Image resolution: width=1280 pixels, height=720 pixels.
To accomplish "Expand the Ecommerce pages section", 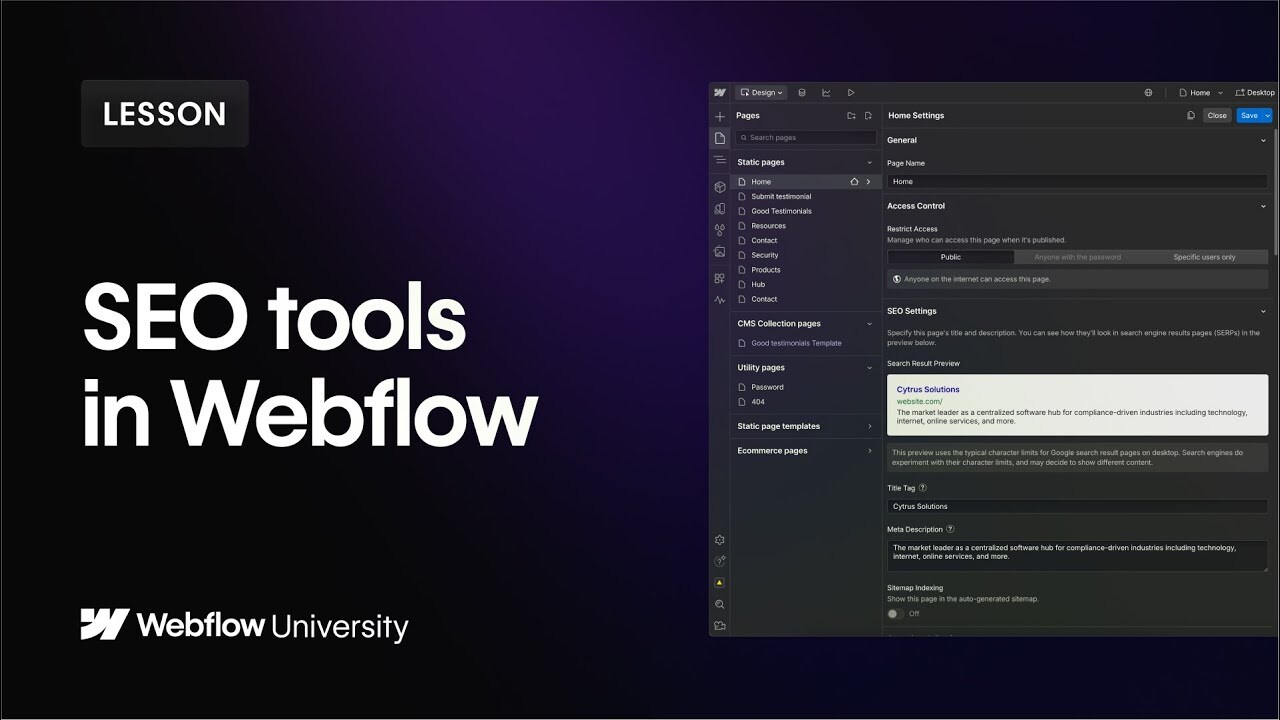I will pos(869,450).
